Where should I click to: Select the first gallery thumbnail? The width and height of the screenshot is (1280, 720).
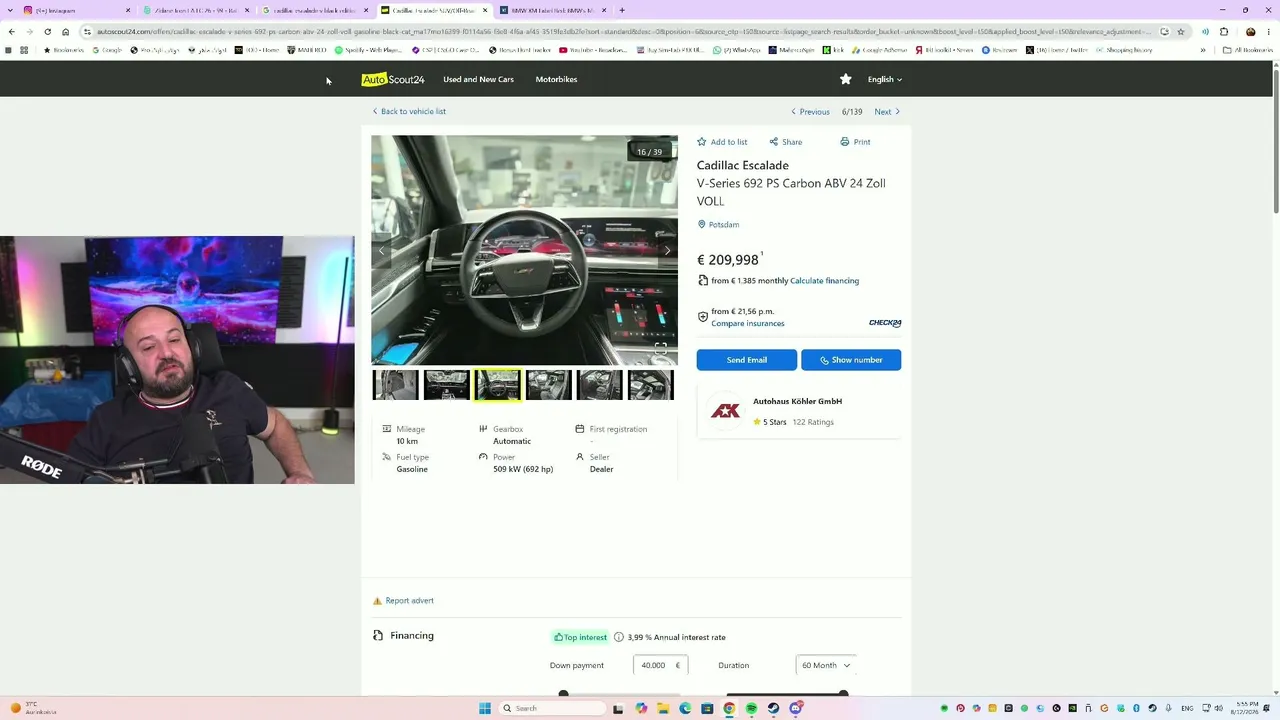(x=396, y=385)
